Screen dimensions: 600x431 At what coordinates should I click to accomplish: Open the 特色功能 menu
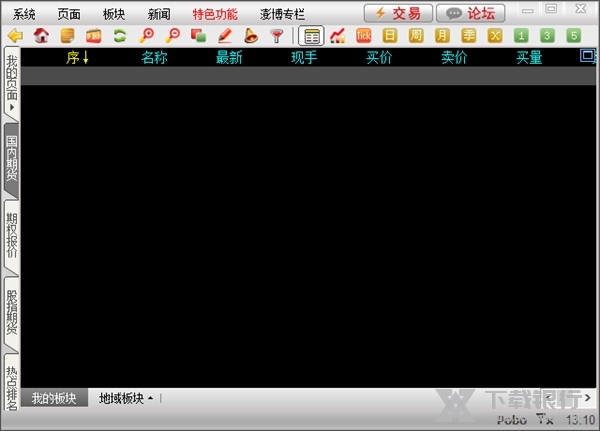[215, 15]
